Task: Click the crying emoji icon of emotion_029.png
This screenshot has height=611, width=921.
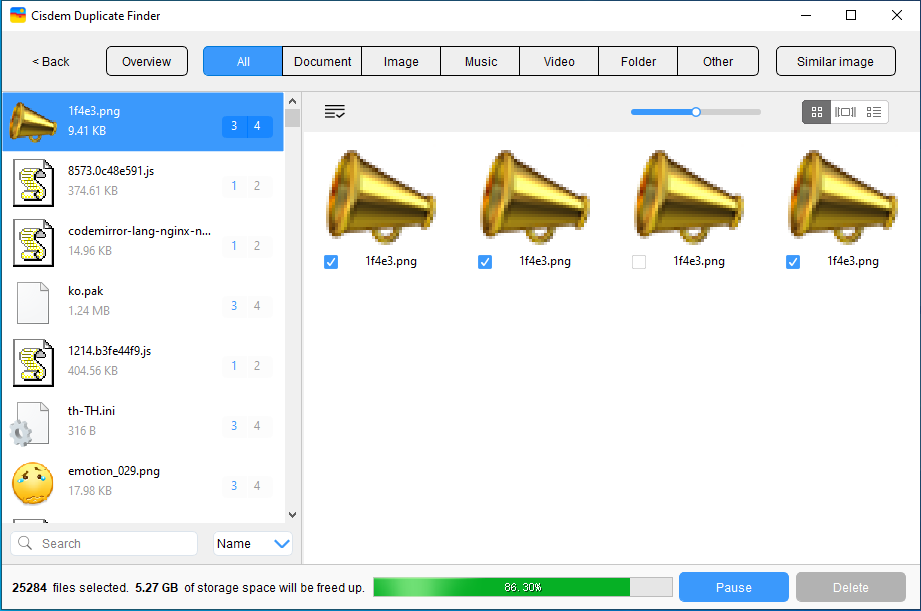Action: [x=33, y=483]
